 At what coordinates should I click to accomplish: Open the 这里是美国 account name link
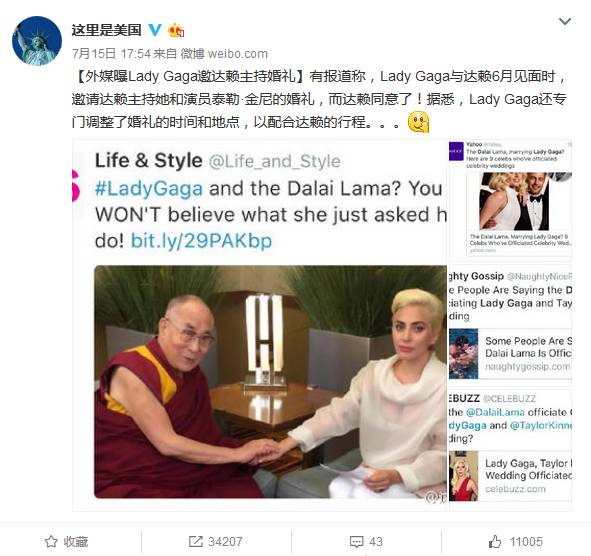click(x=107, y=30)
